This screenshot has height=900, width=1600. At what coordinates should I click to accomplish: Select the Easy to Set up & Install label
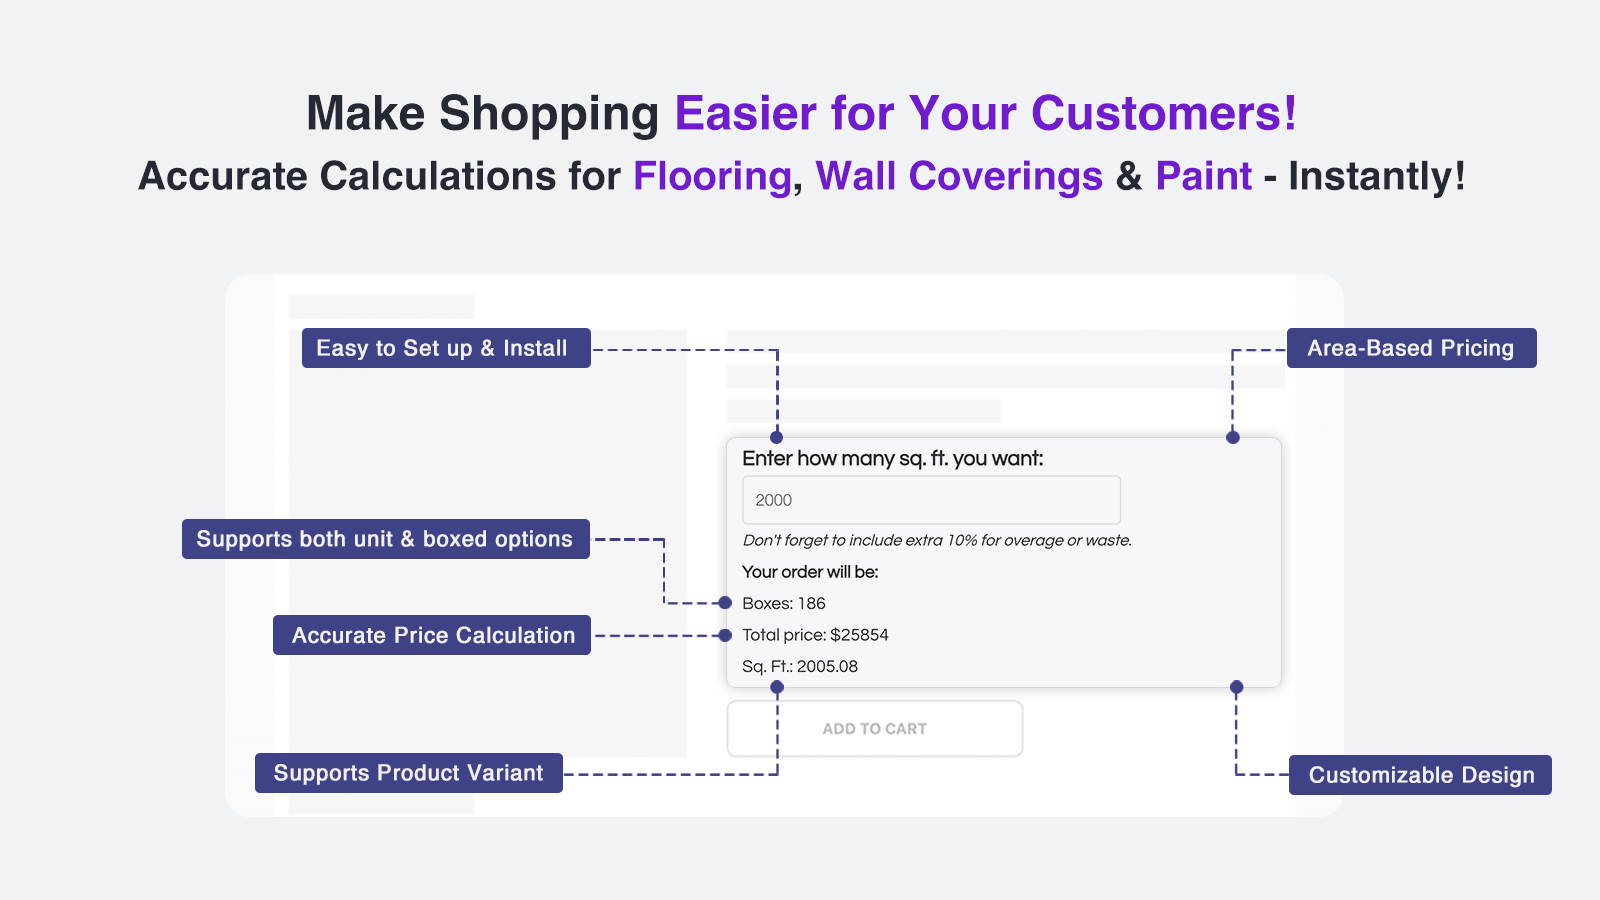(x=446, y=348)
